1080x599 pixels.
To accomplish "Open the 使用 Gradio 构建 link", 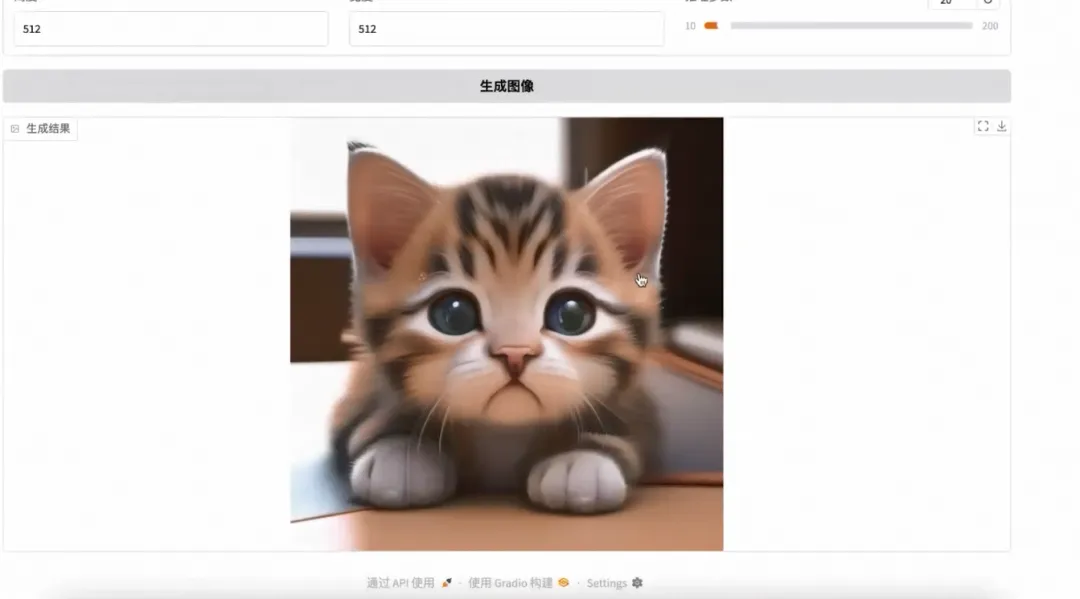I will (x=519, y=583).
